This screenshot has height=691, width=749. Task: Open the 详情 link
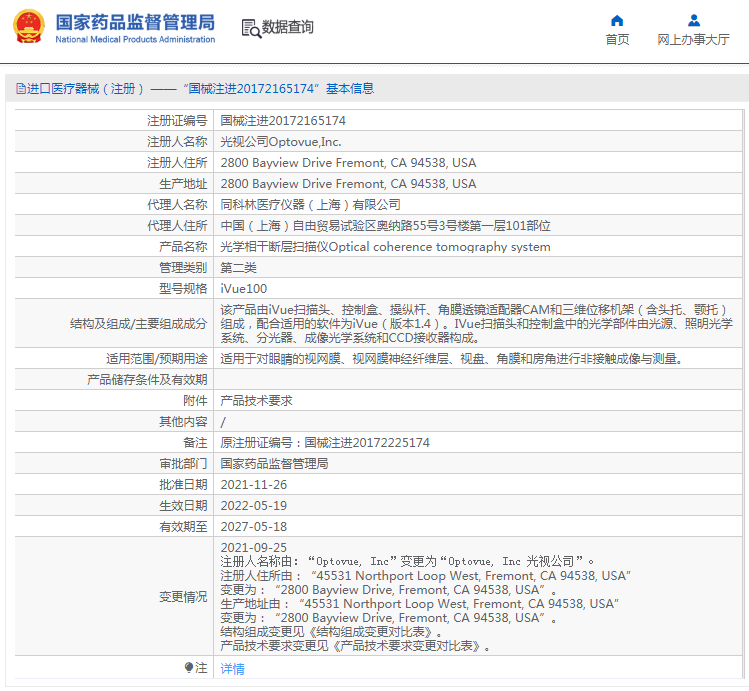coord(232,669)
